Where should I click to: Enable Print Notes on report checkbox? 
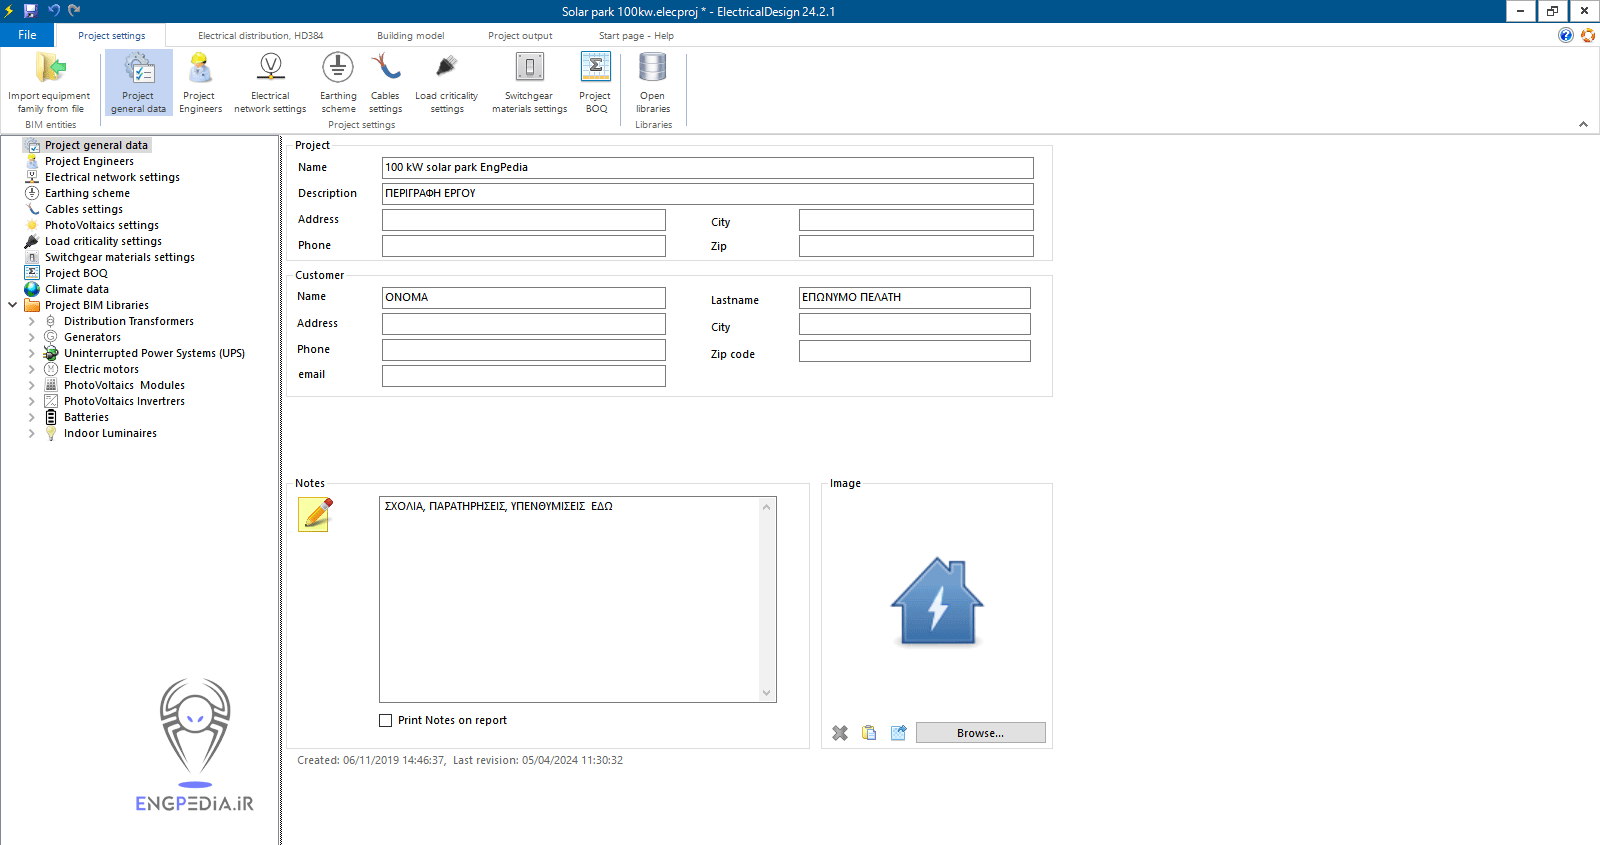click(x=386, y=720)
